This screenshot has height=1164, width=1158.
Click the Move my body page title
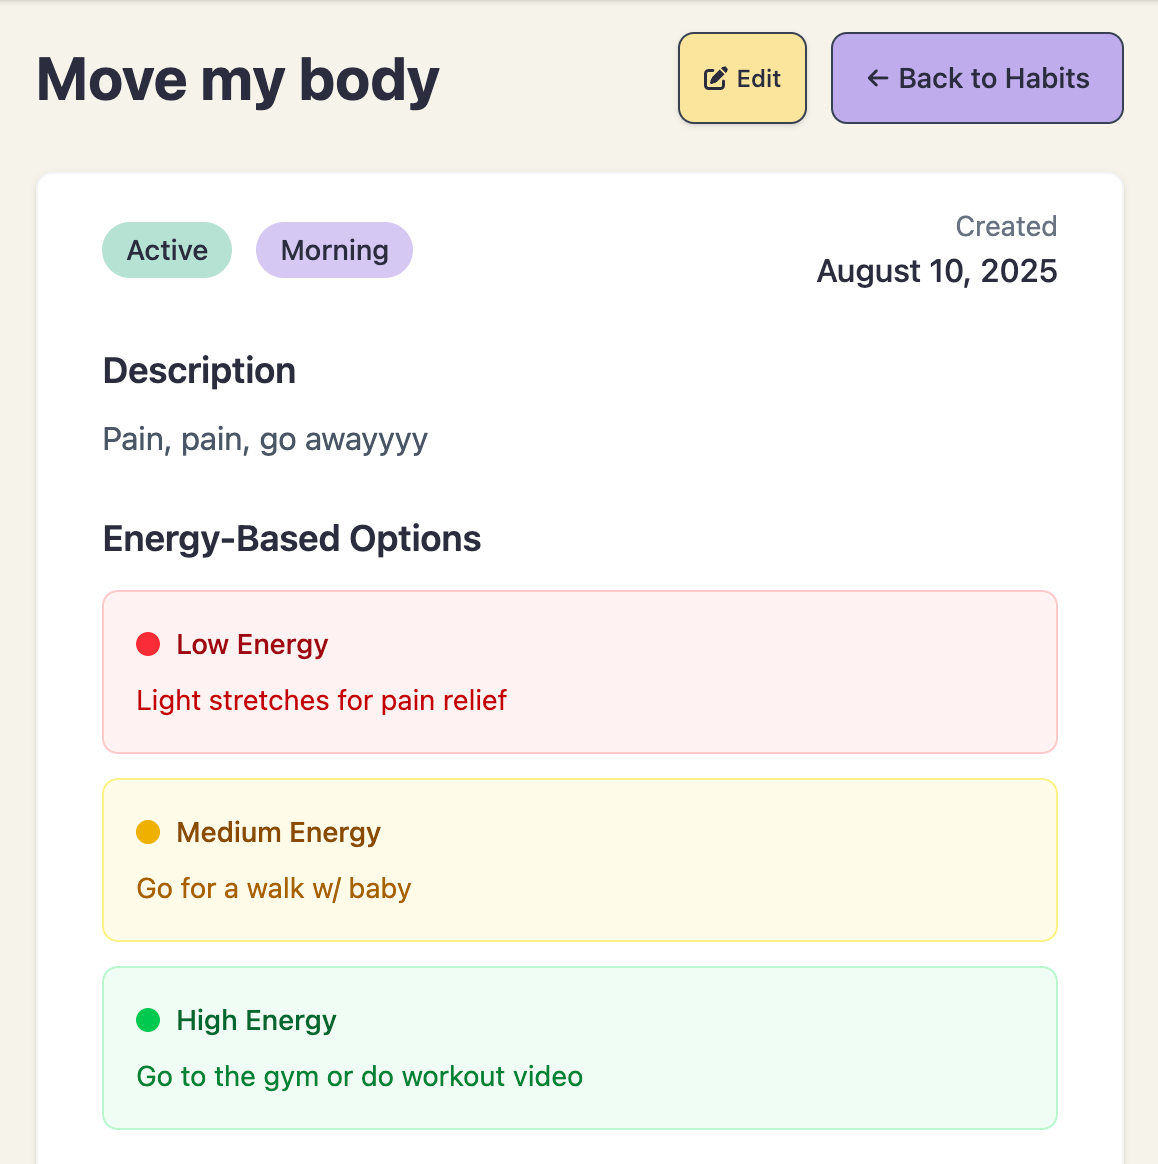[x=237, y=80]
